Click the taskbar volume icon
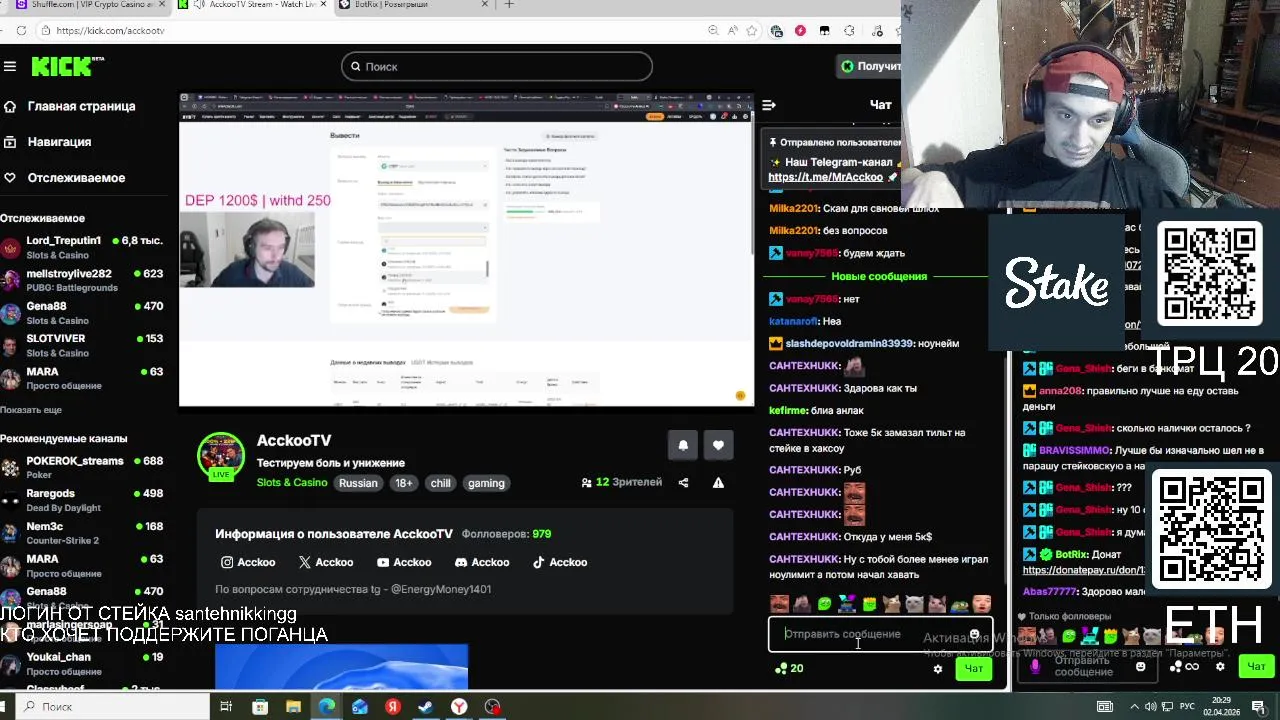 coord(1151,707)
